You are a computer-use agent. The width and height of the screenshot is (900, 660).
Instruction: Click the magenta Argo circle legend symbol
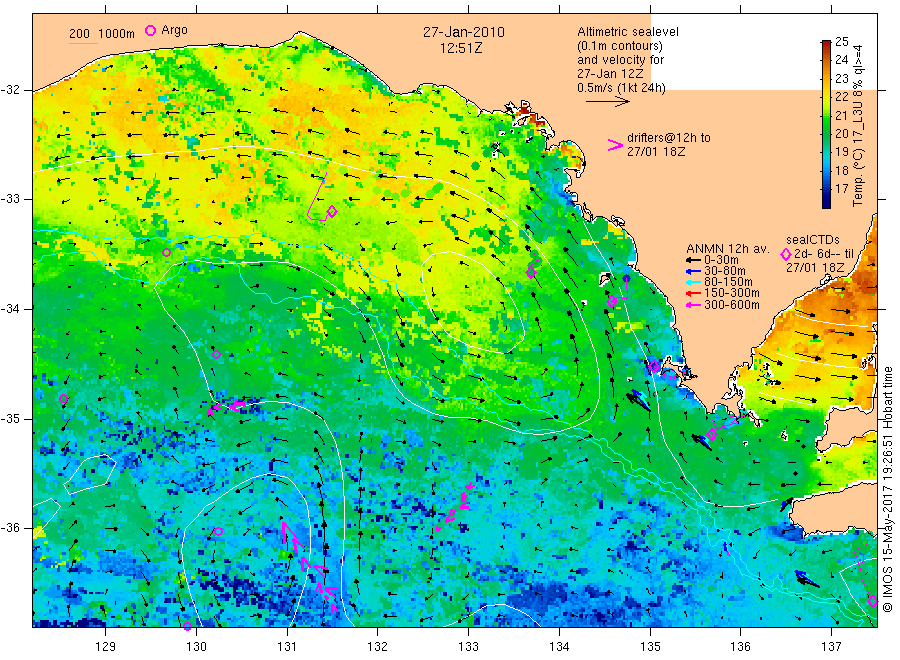tap(150, 30)
